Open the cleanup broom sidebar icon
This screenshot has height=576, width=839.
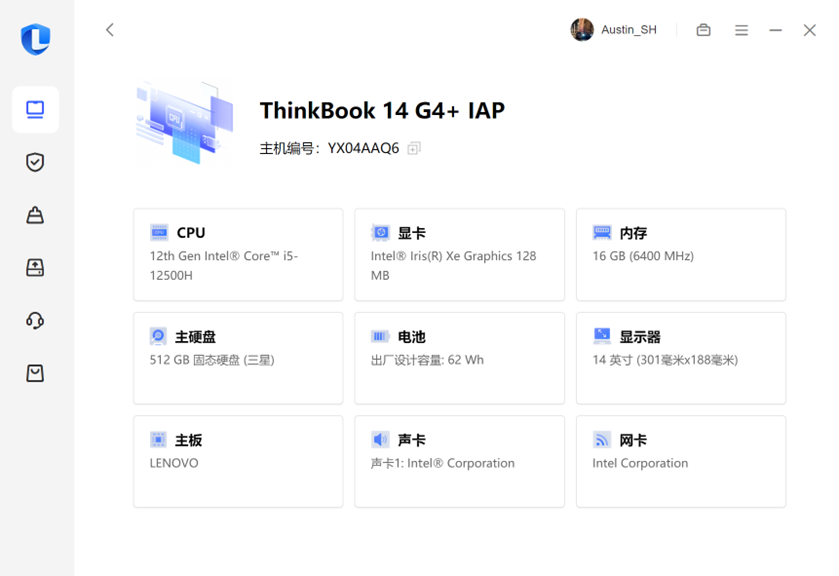click(x=35, y=215)
